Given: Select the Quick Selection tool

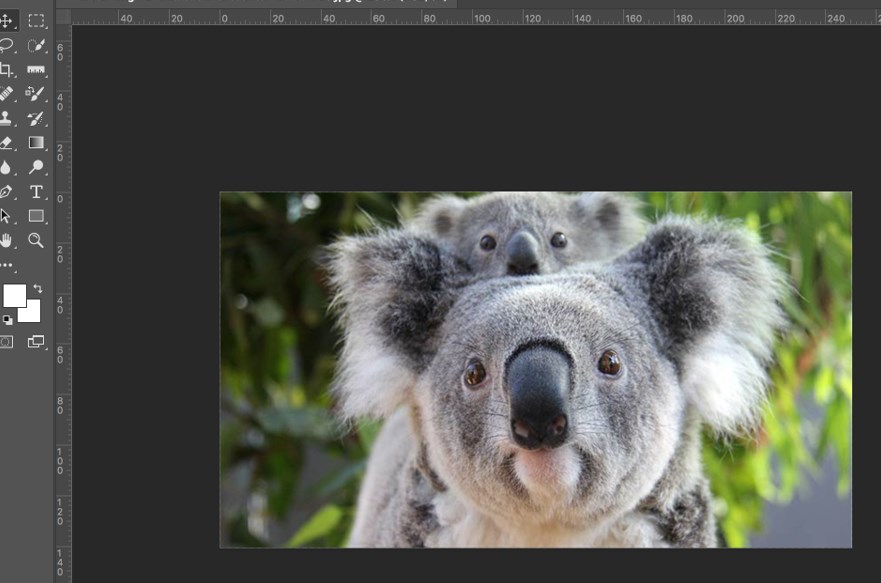Looking at the screenshot, I should click(36, 45).
